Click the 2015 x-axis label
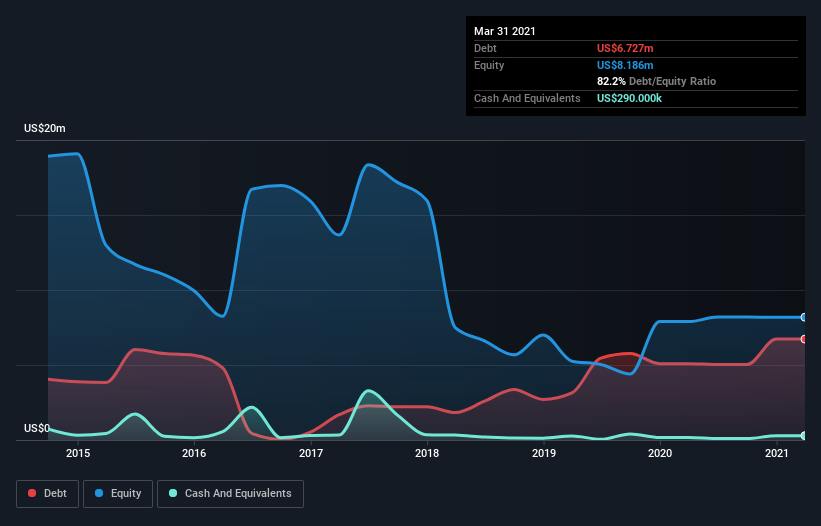This screenshot has width=821, height=526. click(77, 453)
